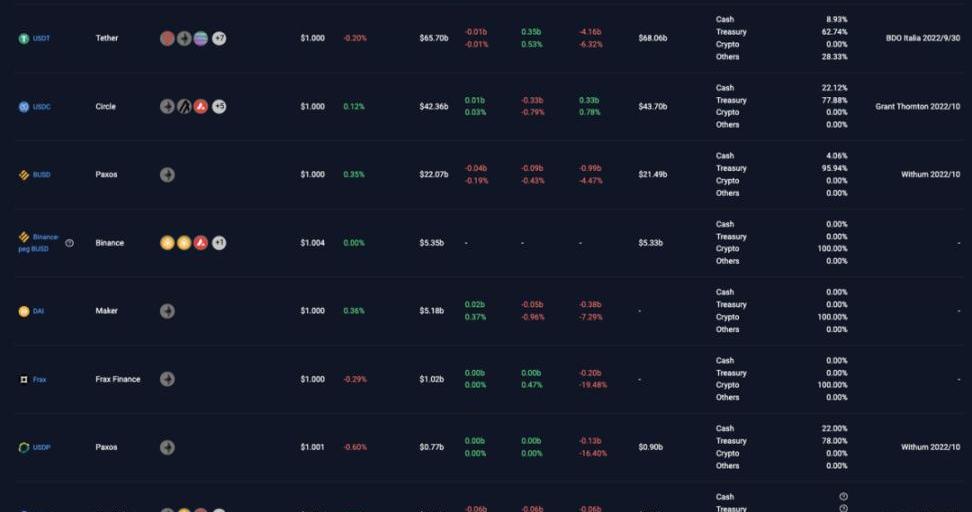Click the help icon next to Binance-peg BUSD
This screenshot has width=972, height=512.
(x=69, y=243)
